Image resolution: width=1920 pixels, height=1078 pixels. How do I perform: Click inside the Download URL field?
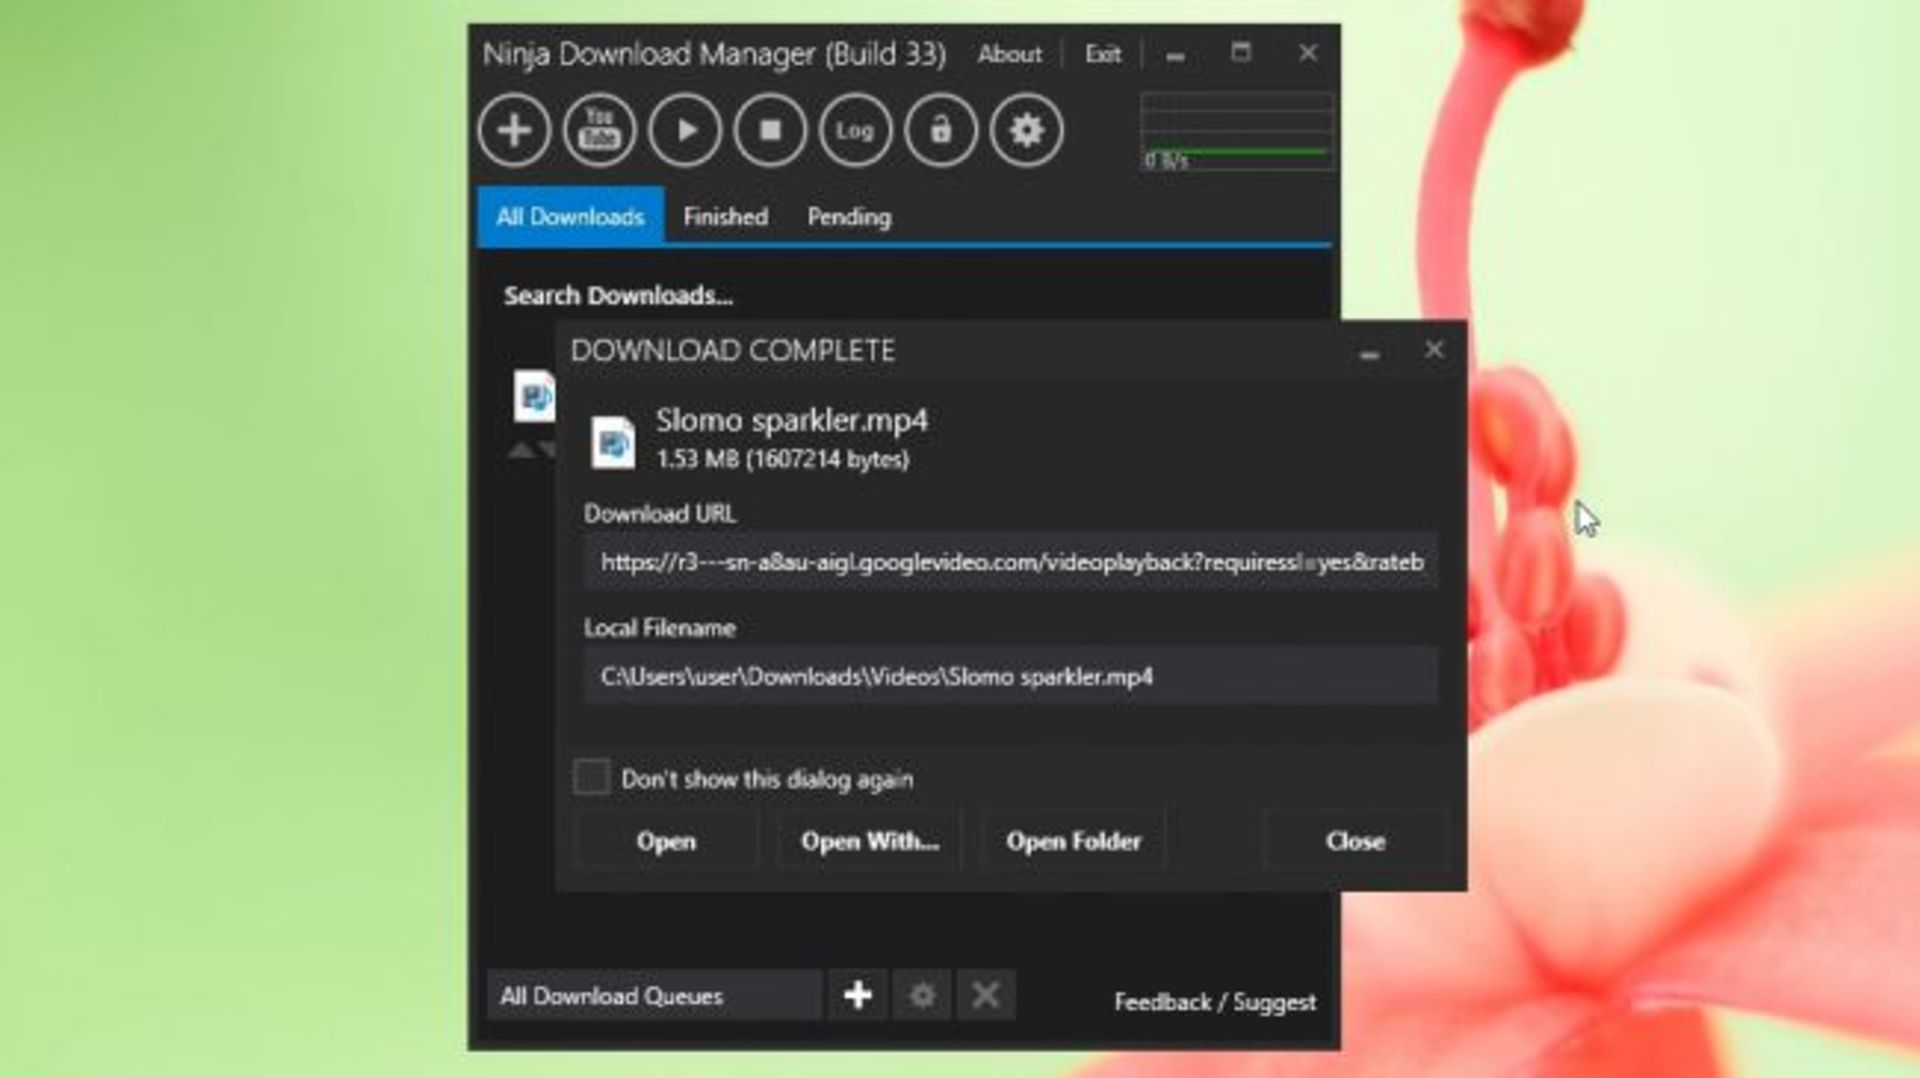point(1010,562)
